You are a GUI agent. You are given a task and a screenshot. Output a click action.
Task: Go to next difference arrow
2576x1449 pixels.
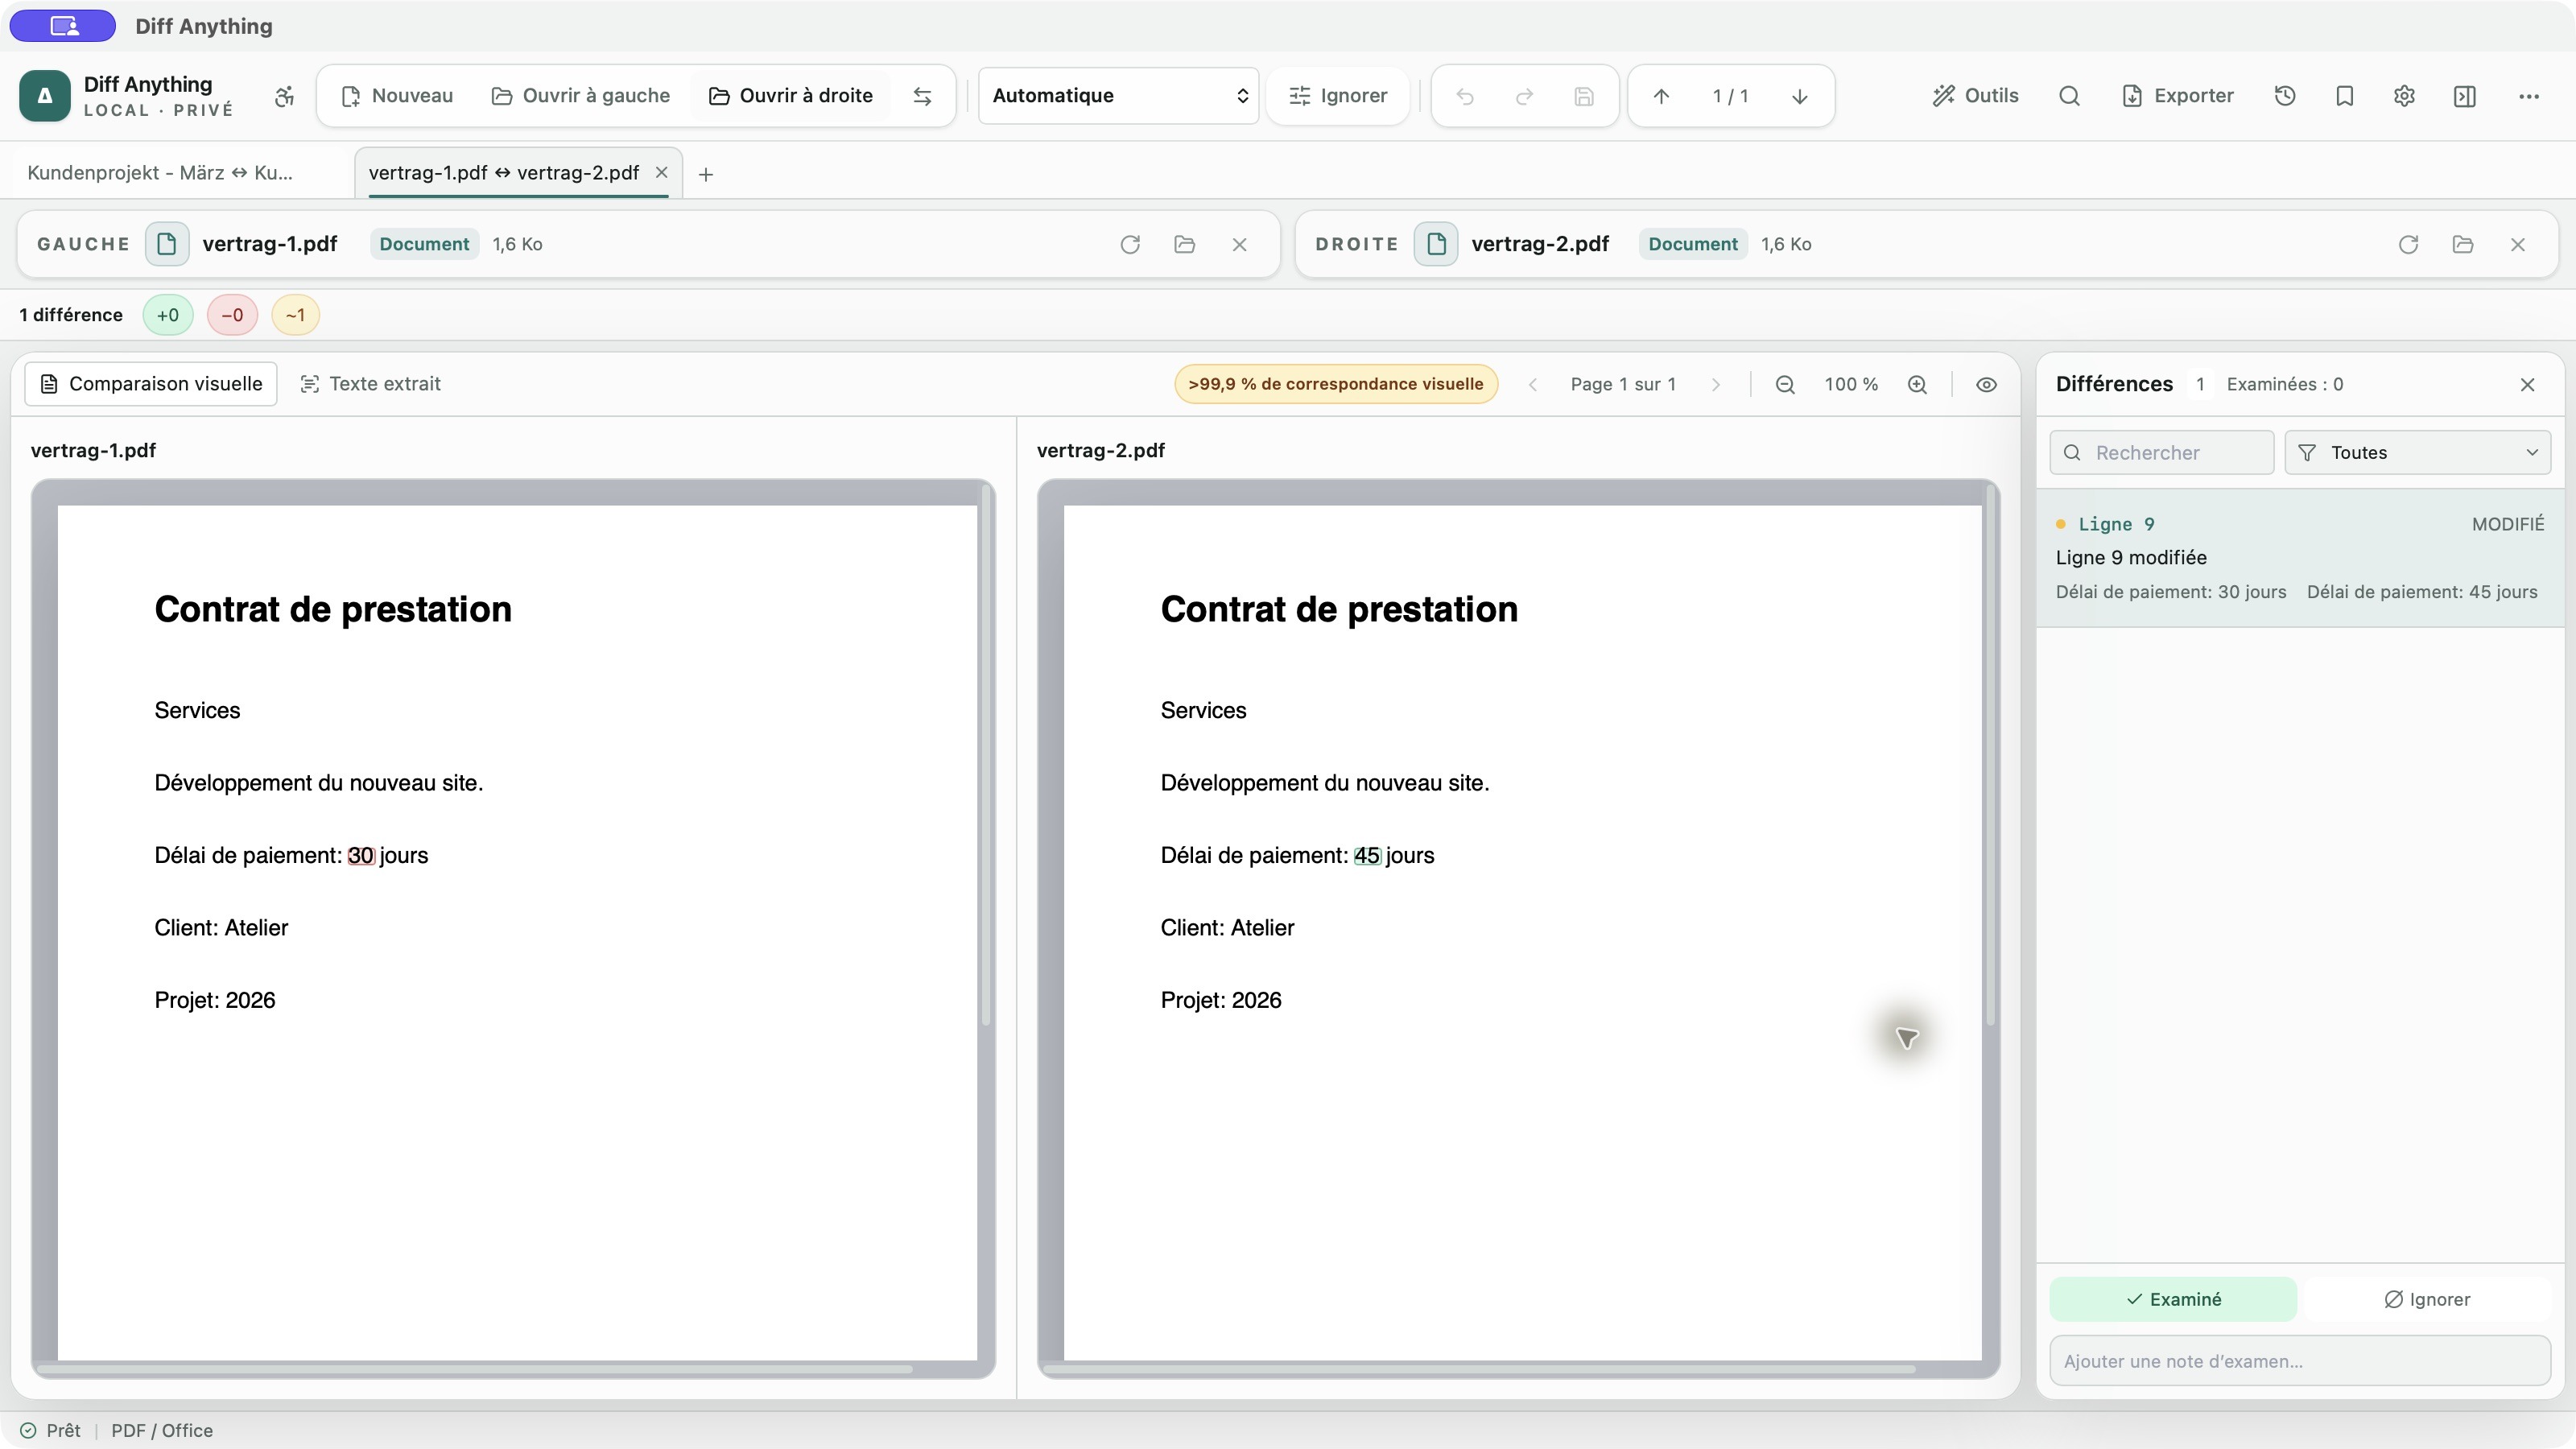coord(1799,96)
